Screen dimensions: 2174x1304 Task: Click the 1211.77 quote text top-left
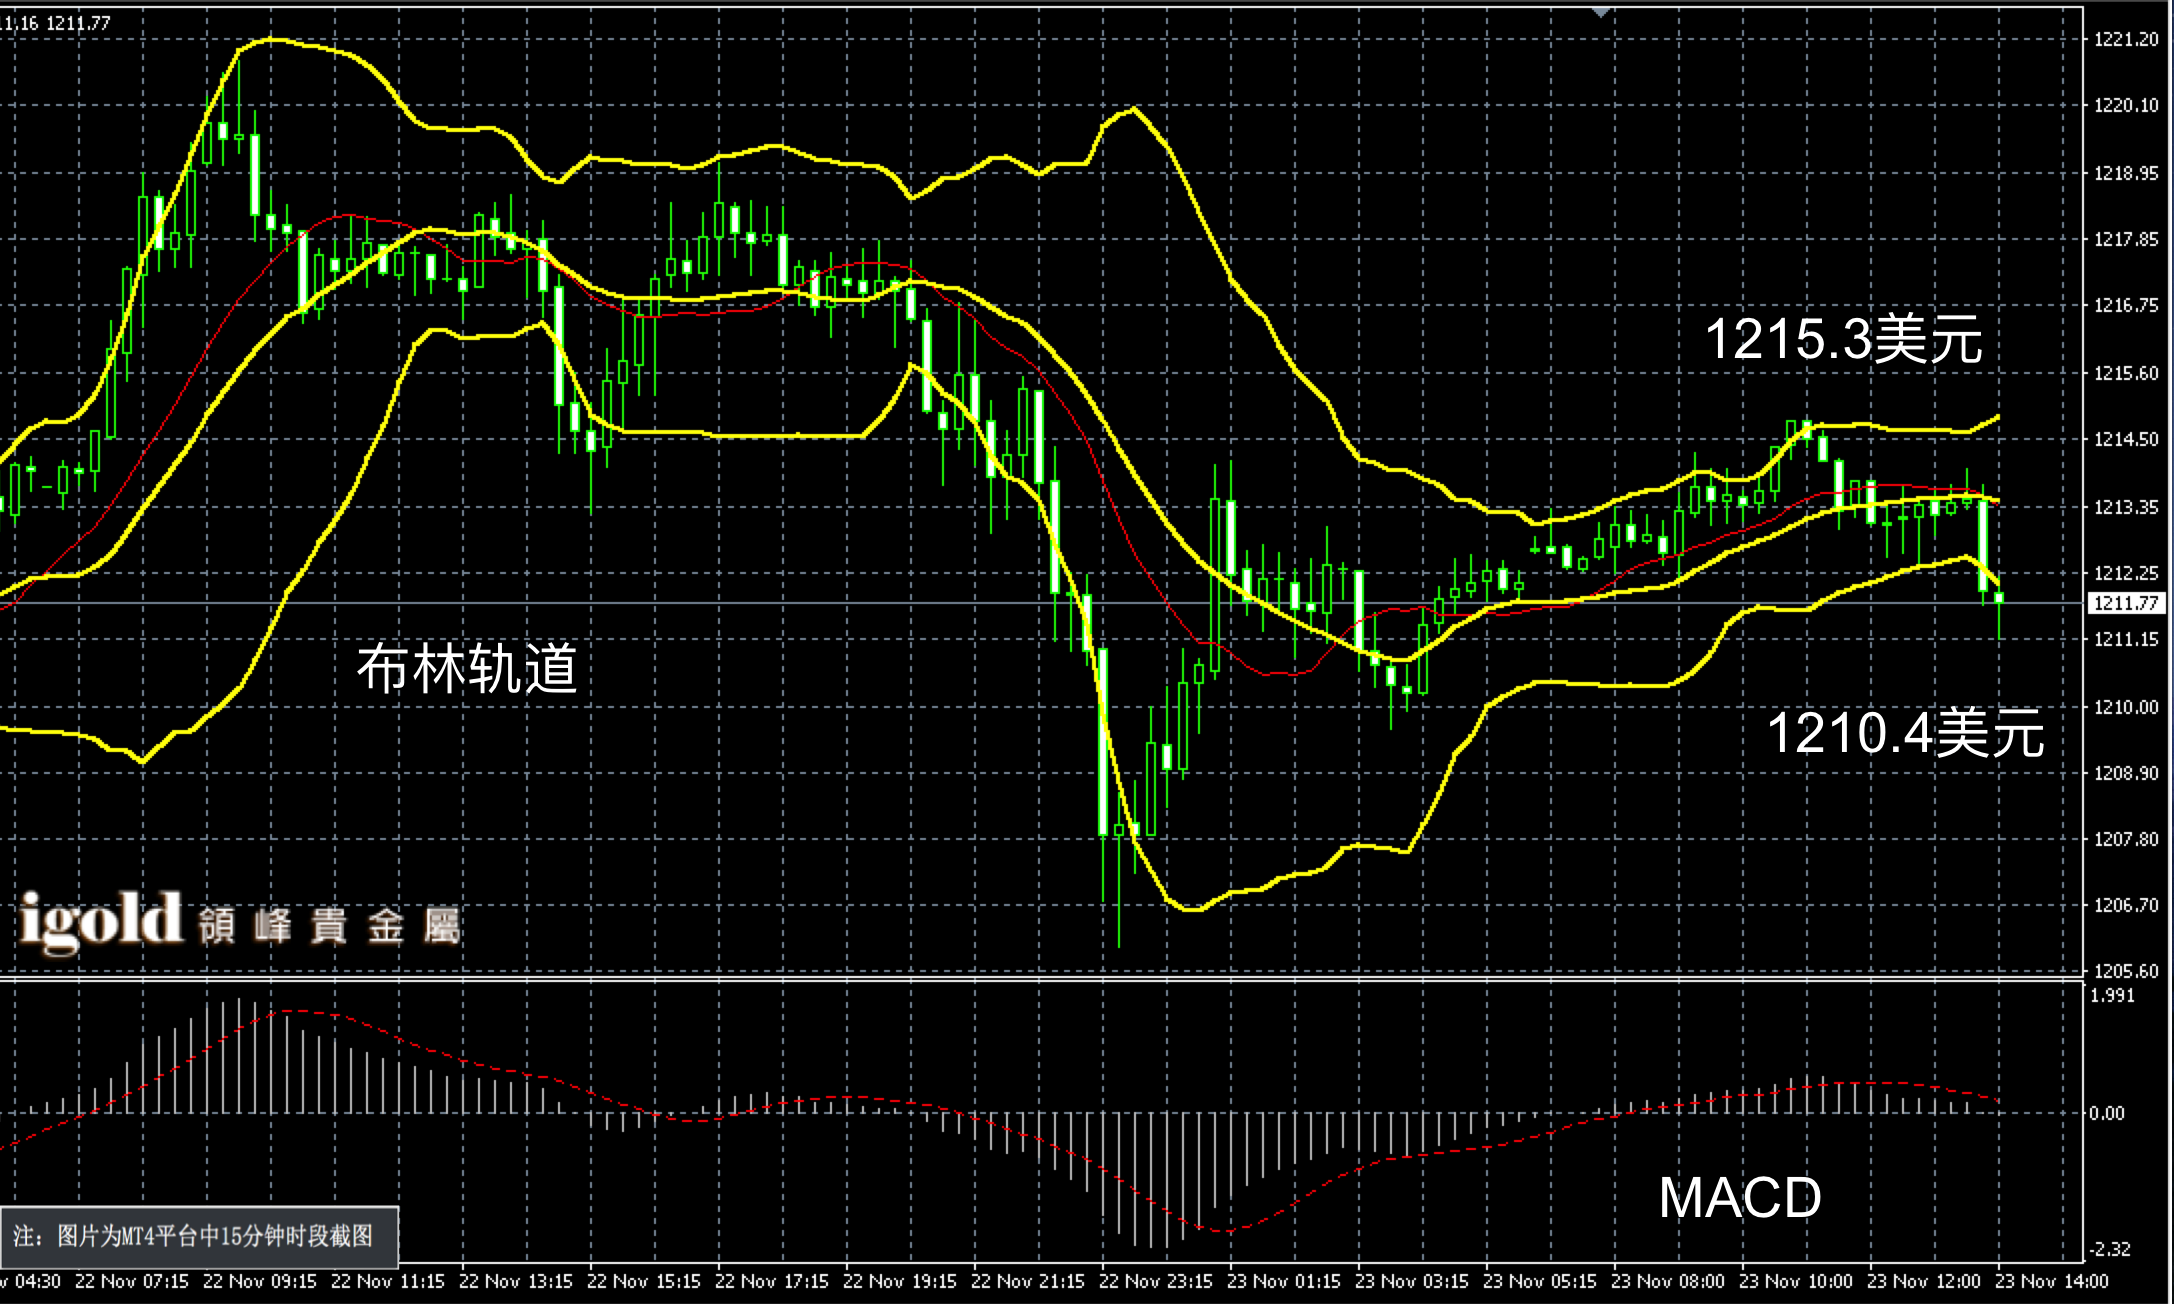(x=78, y=23)
